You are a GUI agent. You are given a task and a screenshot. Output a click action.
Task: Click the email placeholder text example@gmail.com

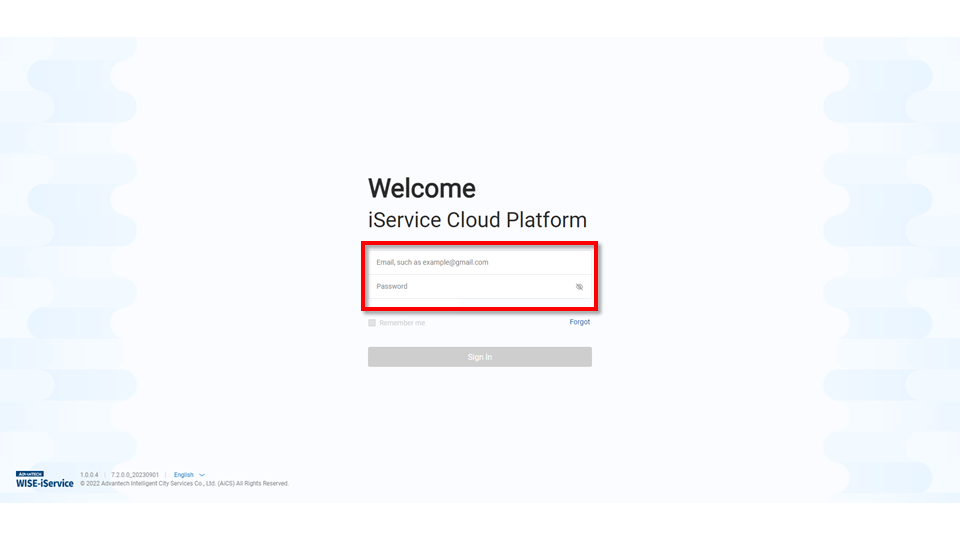point(455,262)
